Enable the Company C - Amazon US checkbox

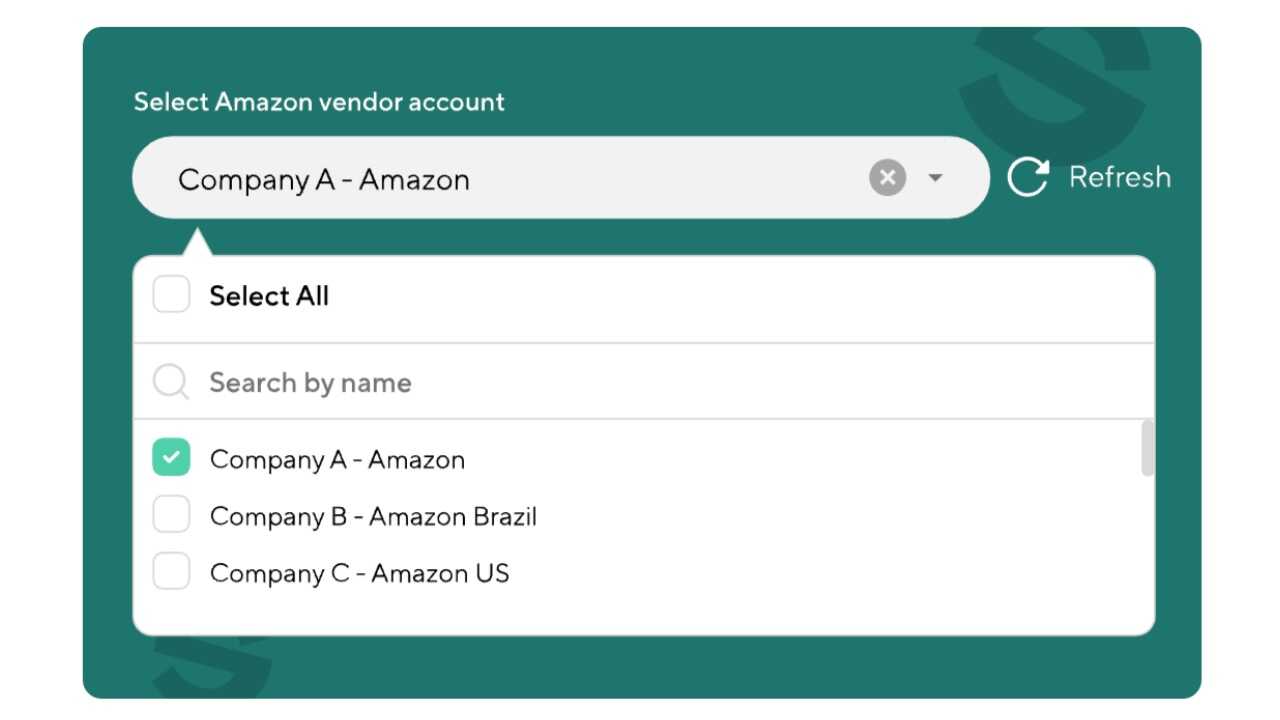(x=171, y=572)
